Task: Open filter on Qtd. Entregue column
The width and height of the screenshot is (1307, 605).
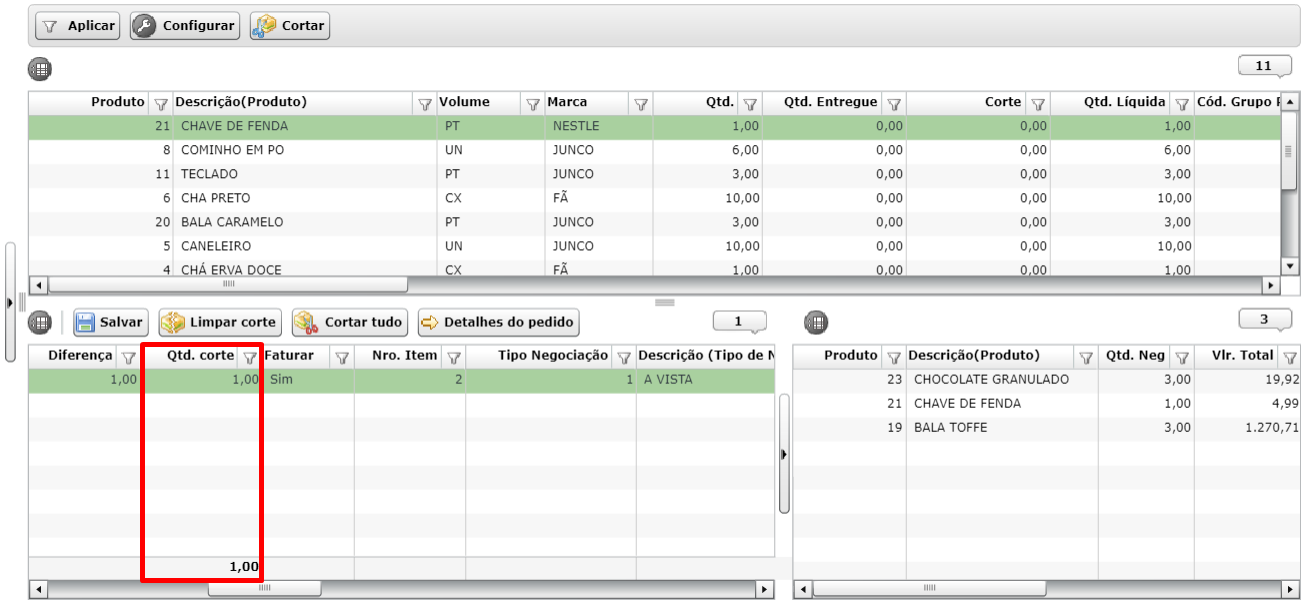Action: [x=894, y=103]
